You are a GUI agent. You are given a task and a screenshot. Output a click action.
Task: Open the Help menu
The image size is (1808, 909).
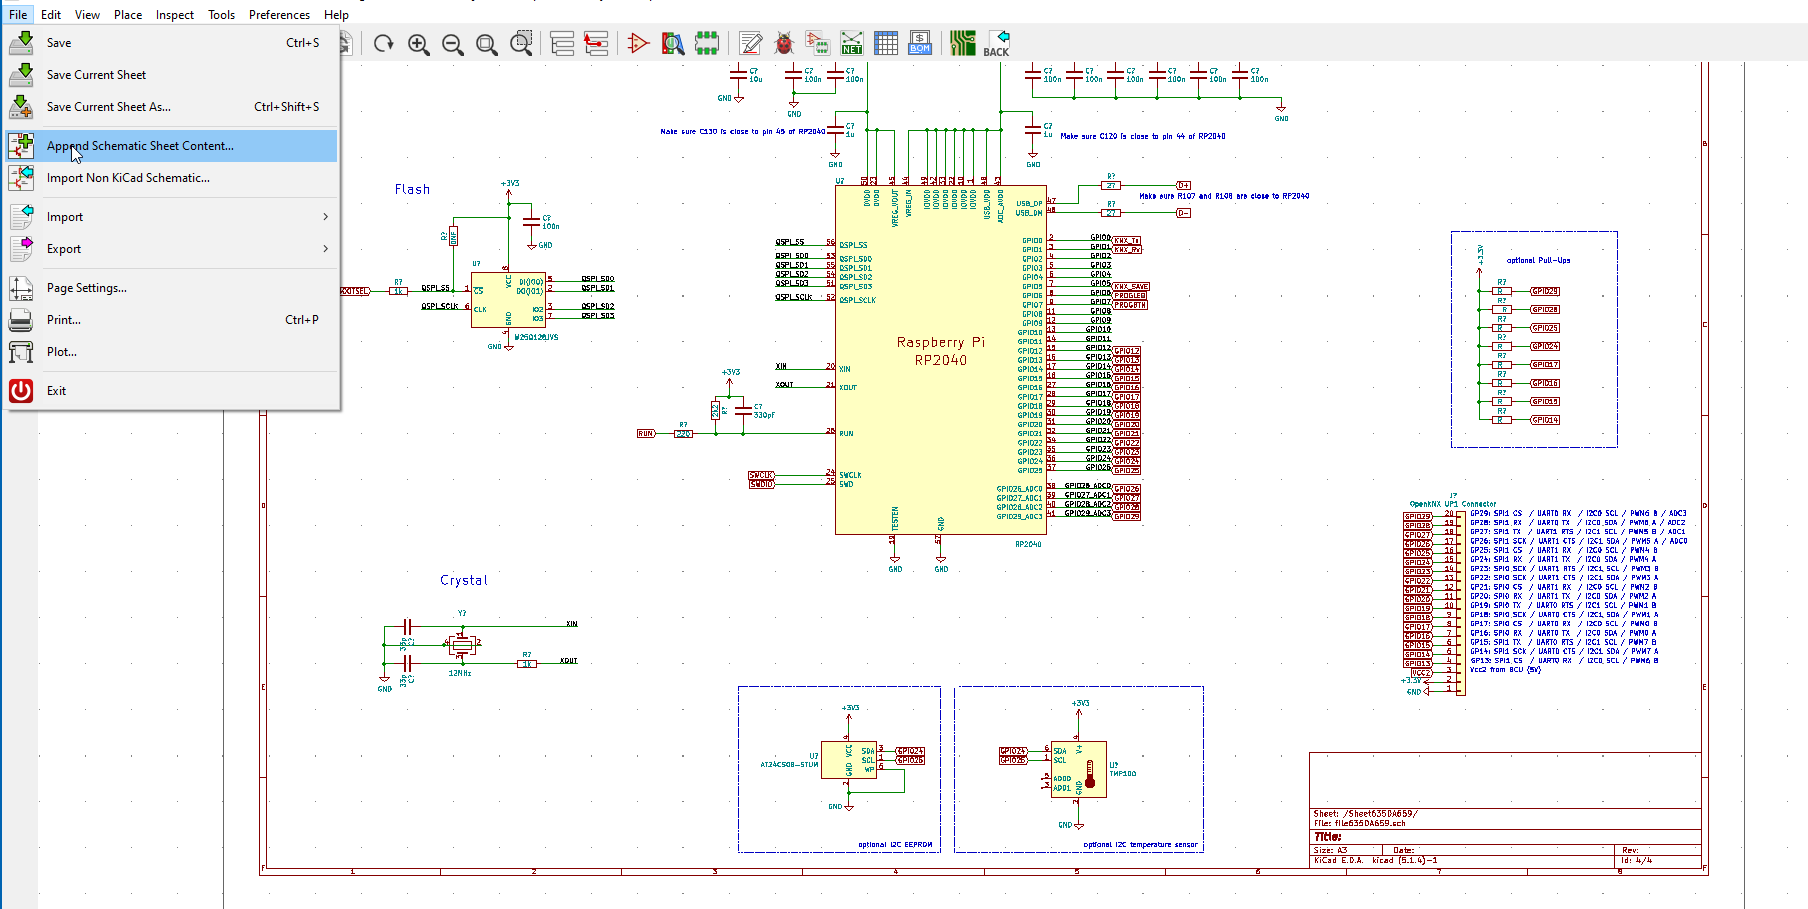coord(336,14)
